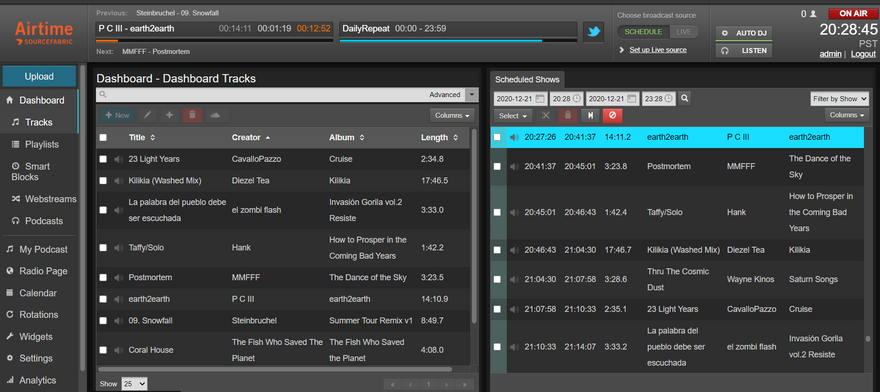Select the Scheduled Shows tab
Screen dimensions: 880x392
(527, 80)
